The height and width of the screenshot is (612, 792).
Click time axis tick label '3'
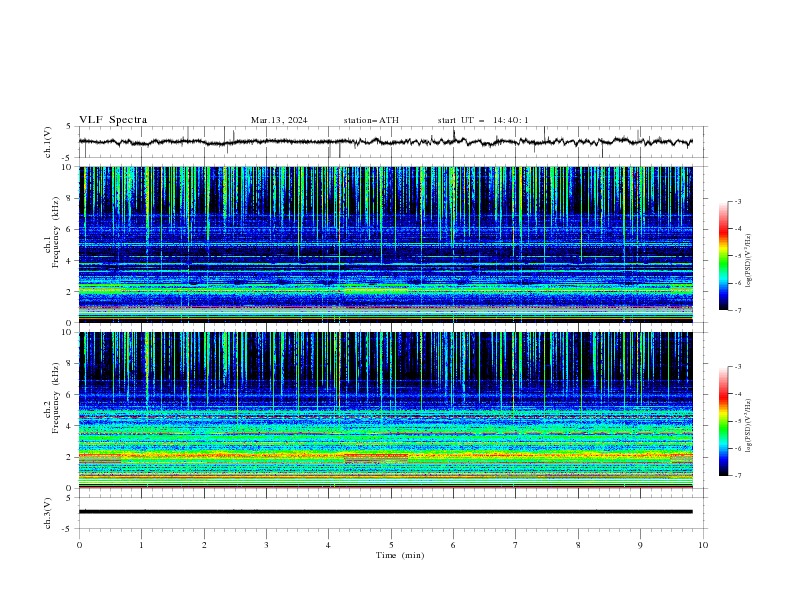click(266, 545)
